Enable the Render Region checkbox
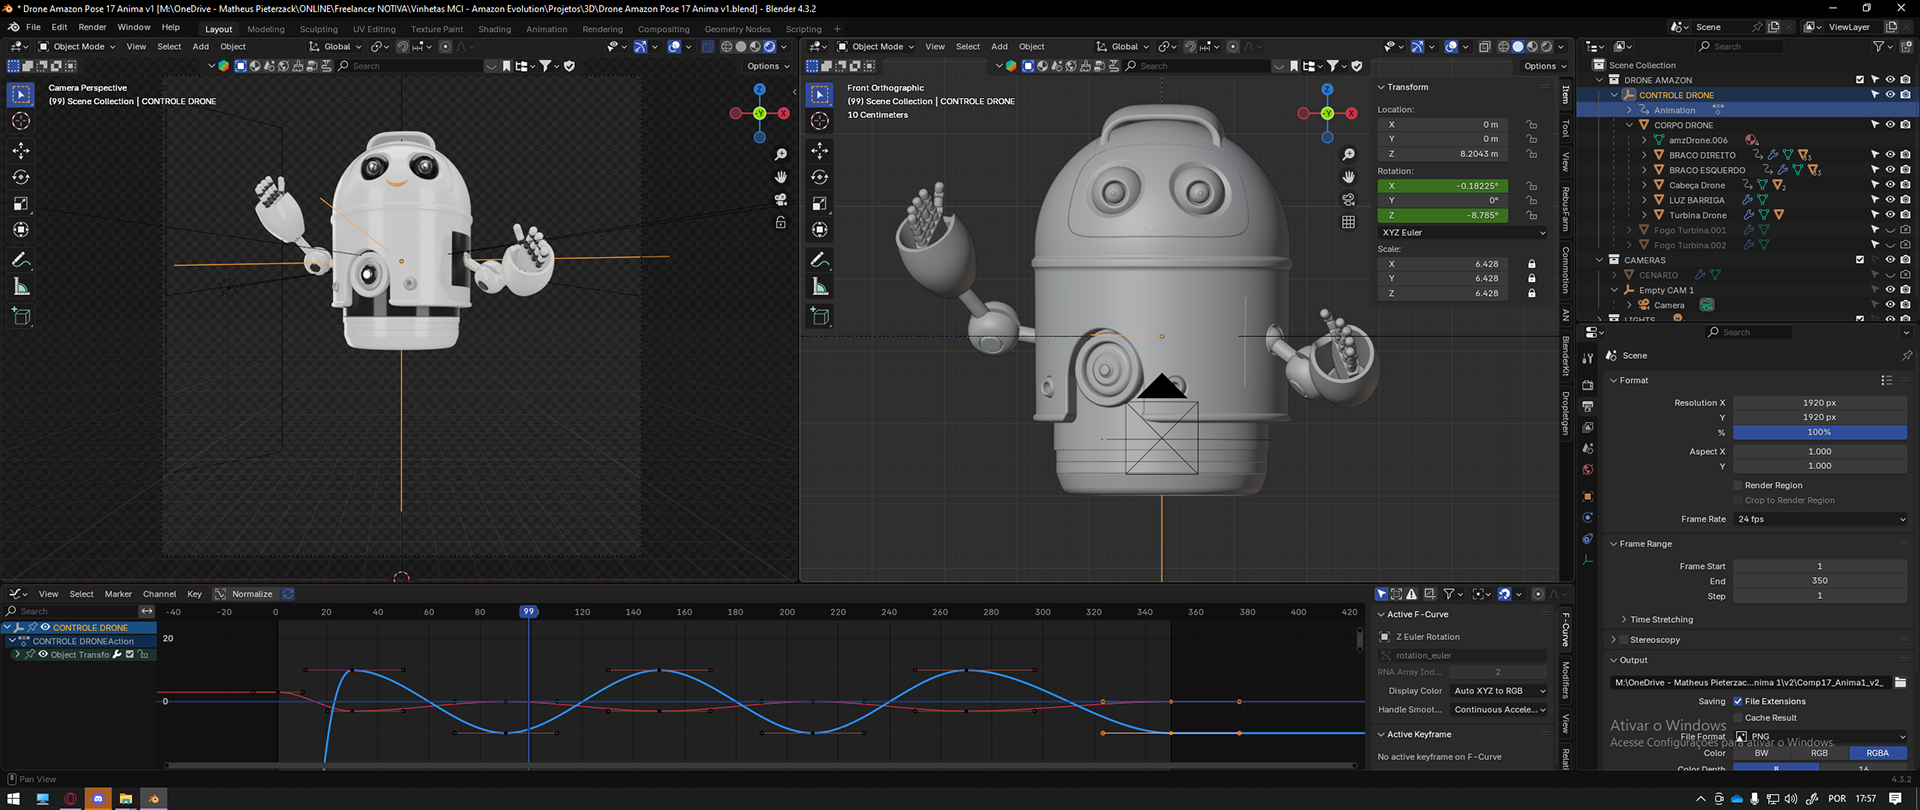Screen dimensions: 1920x810 click(1738, 485)
